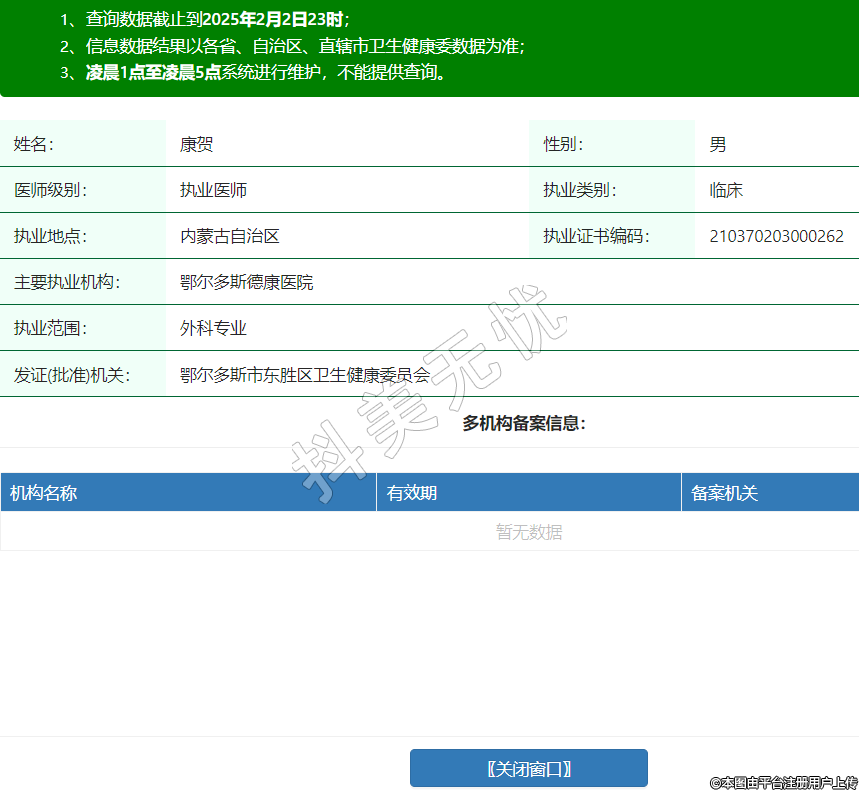This screenshot has height=790, width=859.
Task: Click the 鄂尔多斯德康医院 institution value
Action: pyautogui.click(x=246, y=283)
